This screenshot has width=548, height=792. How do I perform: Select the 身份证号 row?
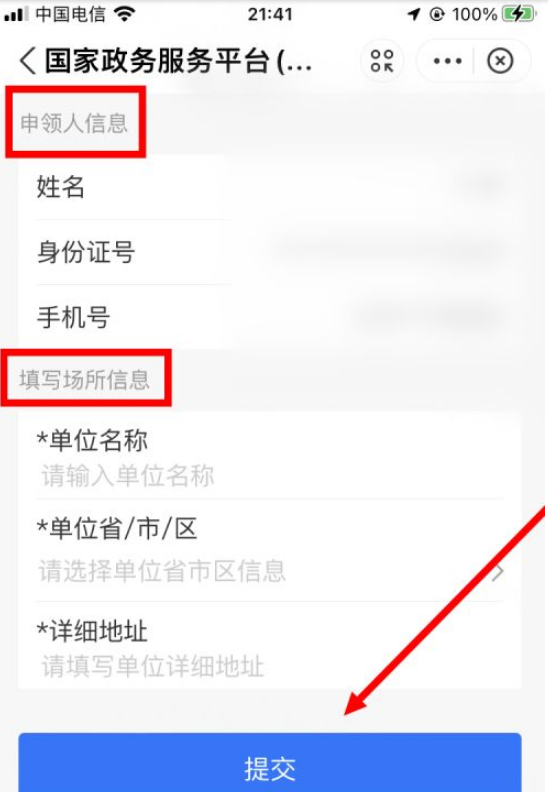270,252
